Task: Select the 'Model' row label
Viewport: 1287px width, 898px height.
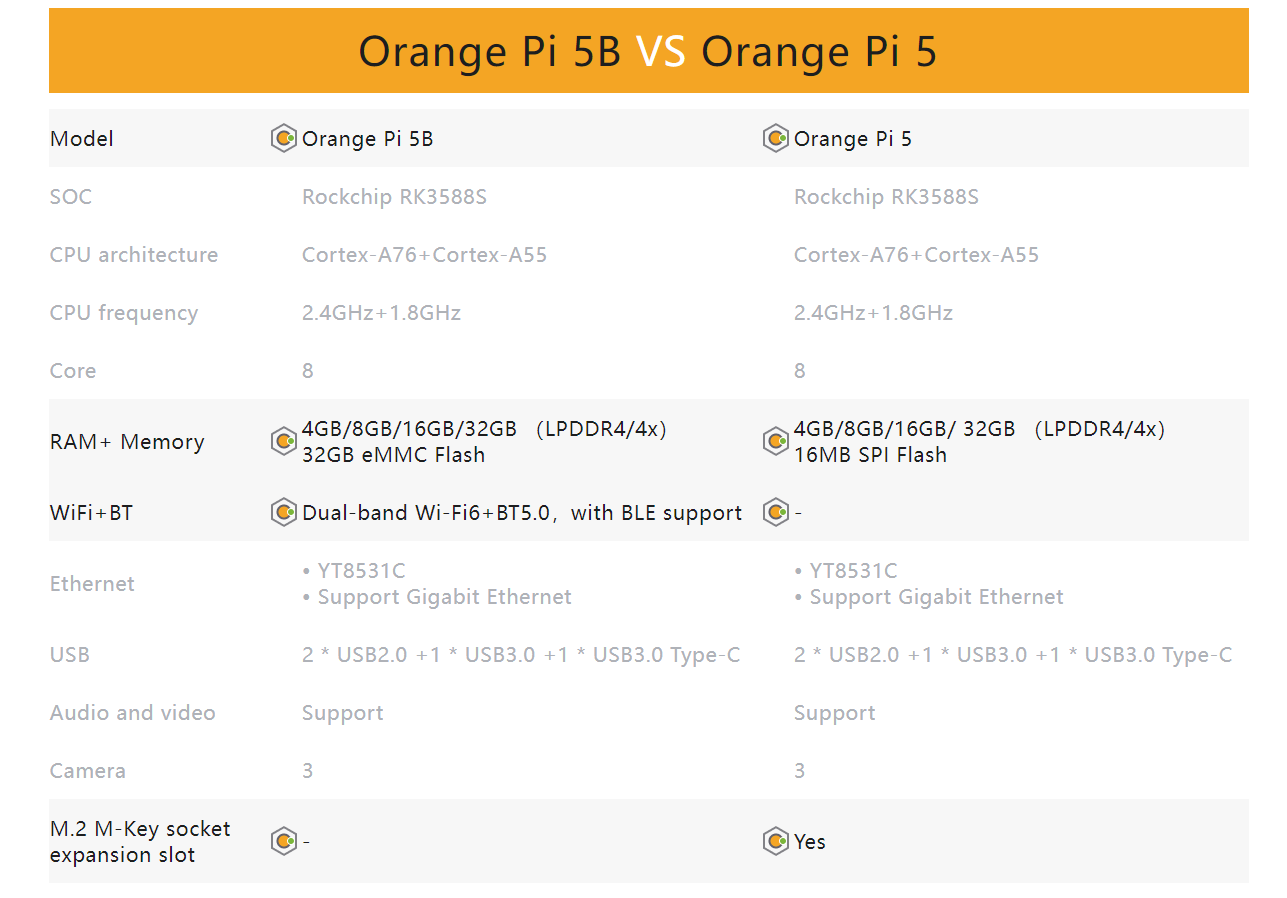Action: 82,138
